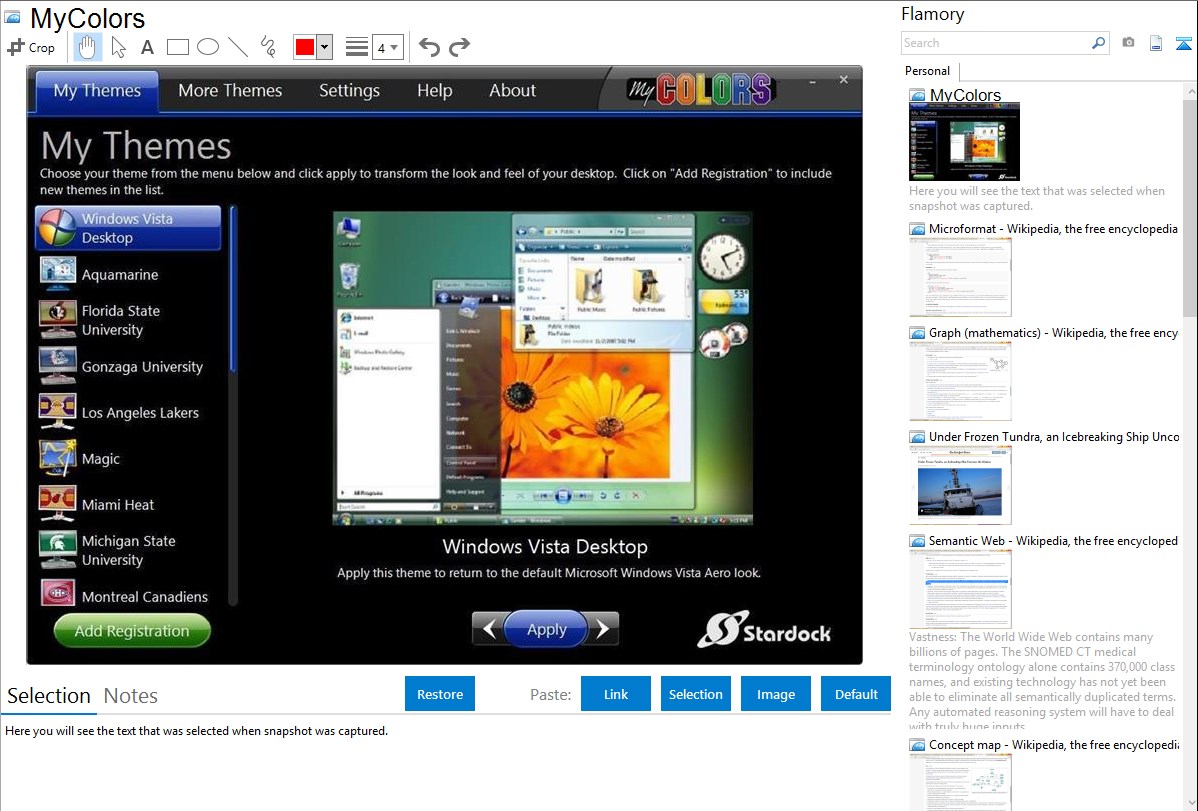The image size is (1198, 811).
Task: Open the Microformat Wikipedia snapshot title
Action: coord(1053,229)
